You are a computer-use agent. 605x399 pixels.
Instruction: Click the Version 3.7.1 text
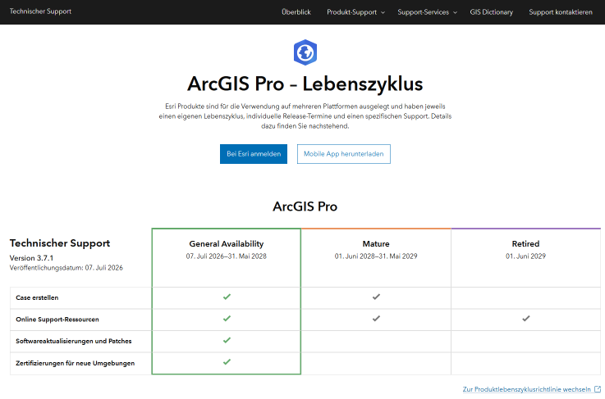click(x=32, y=258)
